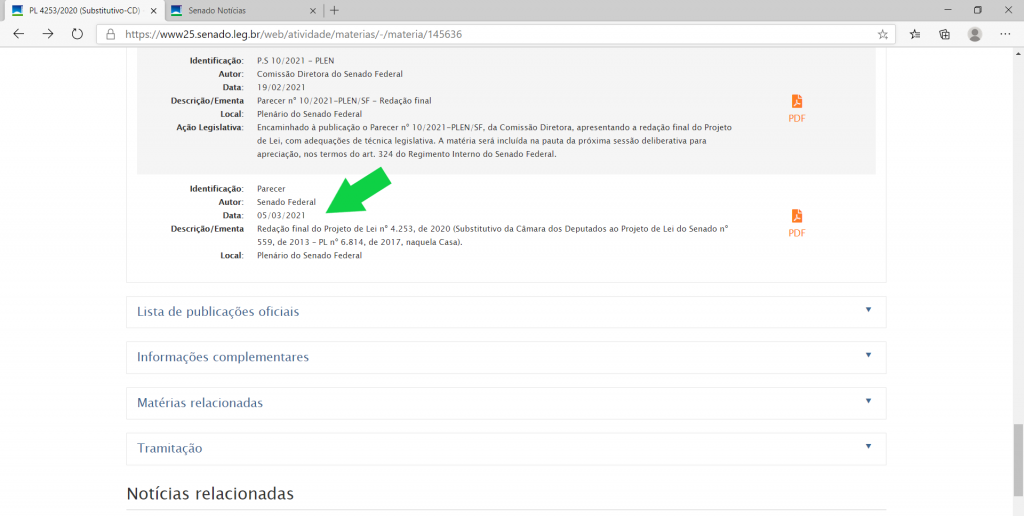Image resolution: width=1024 pixels, height=516 pixels.
Task: Go back to the previous page
Action: click(18, 34)
